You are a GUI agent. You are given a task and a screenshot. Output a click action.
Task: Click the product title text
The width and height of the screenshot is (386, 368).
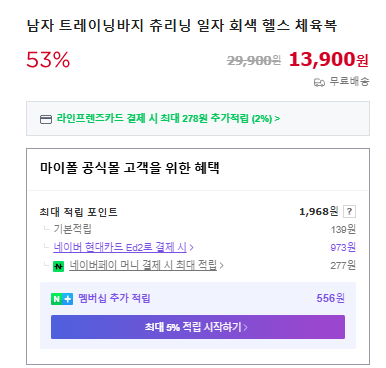(x=182, y=26)
